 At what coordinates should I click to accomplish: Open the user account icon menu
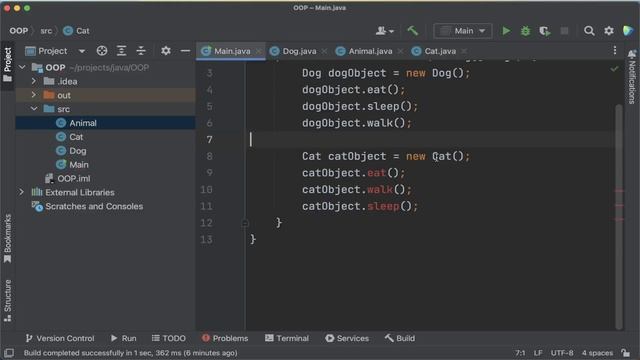click(384, 31)
